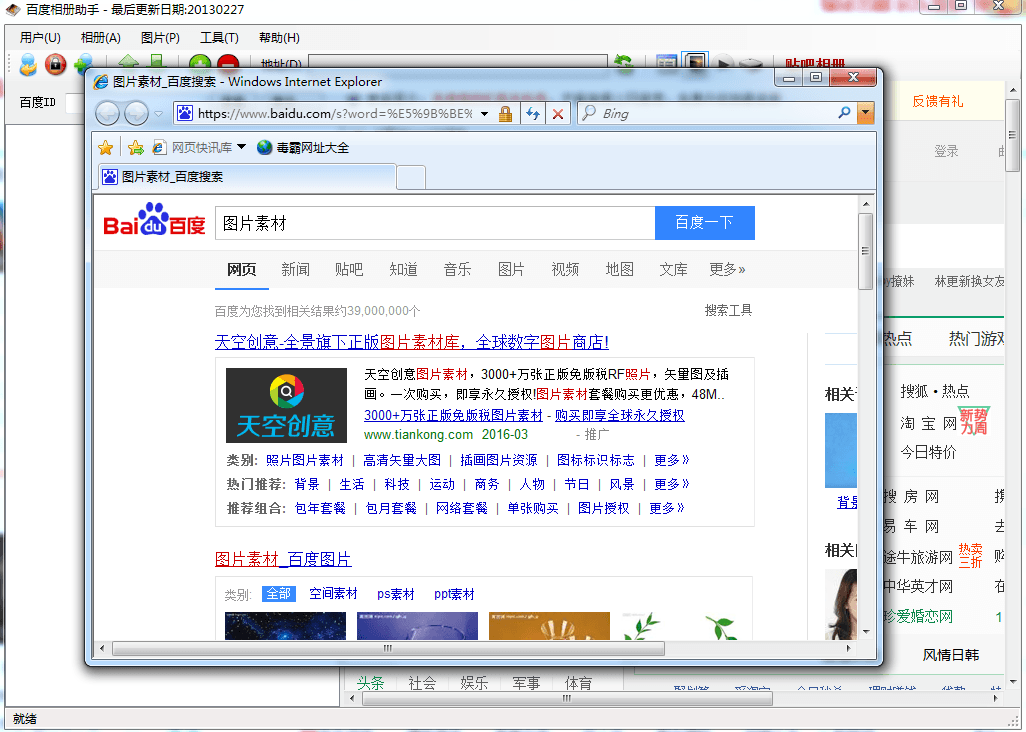Switch to the 视频 search category
This screenshot has height=732, width=1026.
click(x=565, y=270)
